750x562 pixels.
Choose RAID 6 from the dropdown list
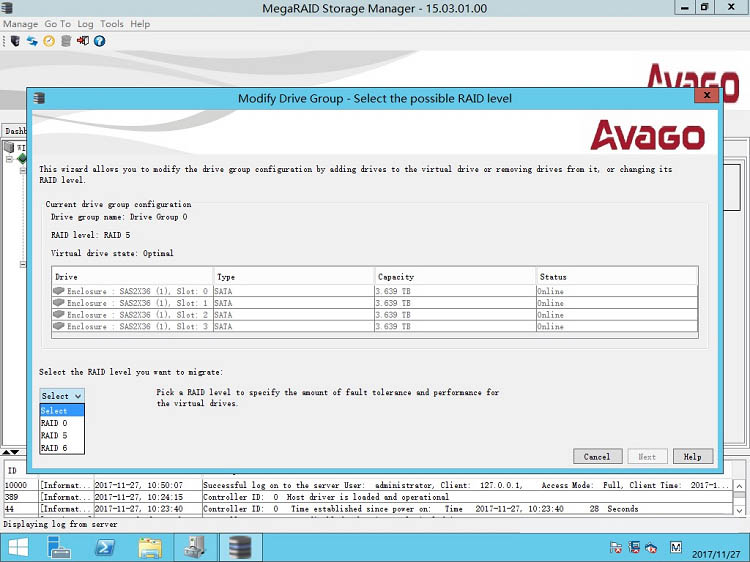coord(62,448)
